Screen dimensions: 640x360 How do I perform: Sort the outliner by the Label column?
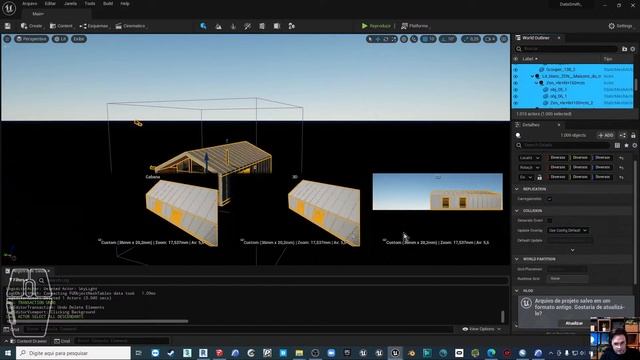click(x=530, y=59)
